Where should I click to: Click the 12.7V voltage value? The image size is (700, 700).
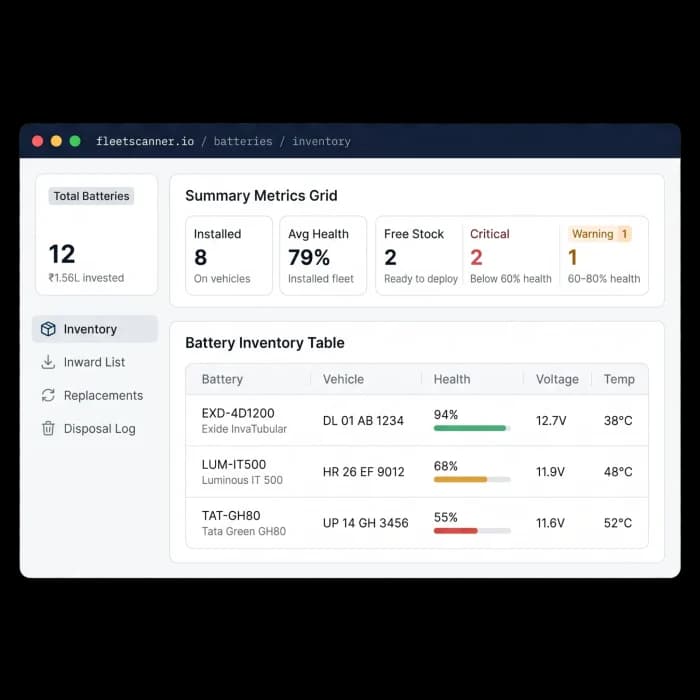[x=551, y=421]
